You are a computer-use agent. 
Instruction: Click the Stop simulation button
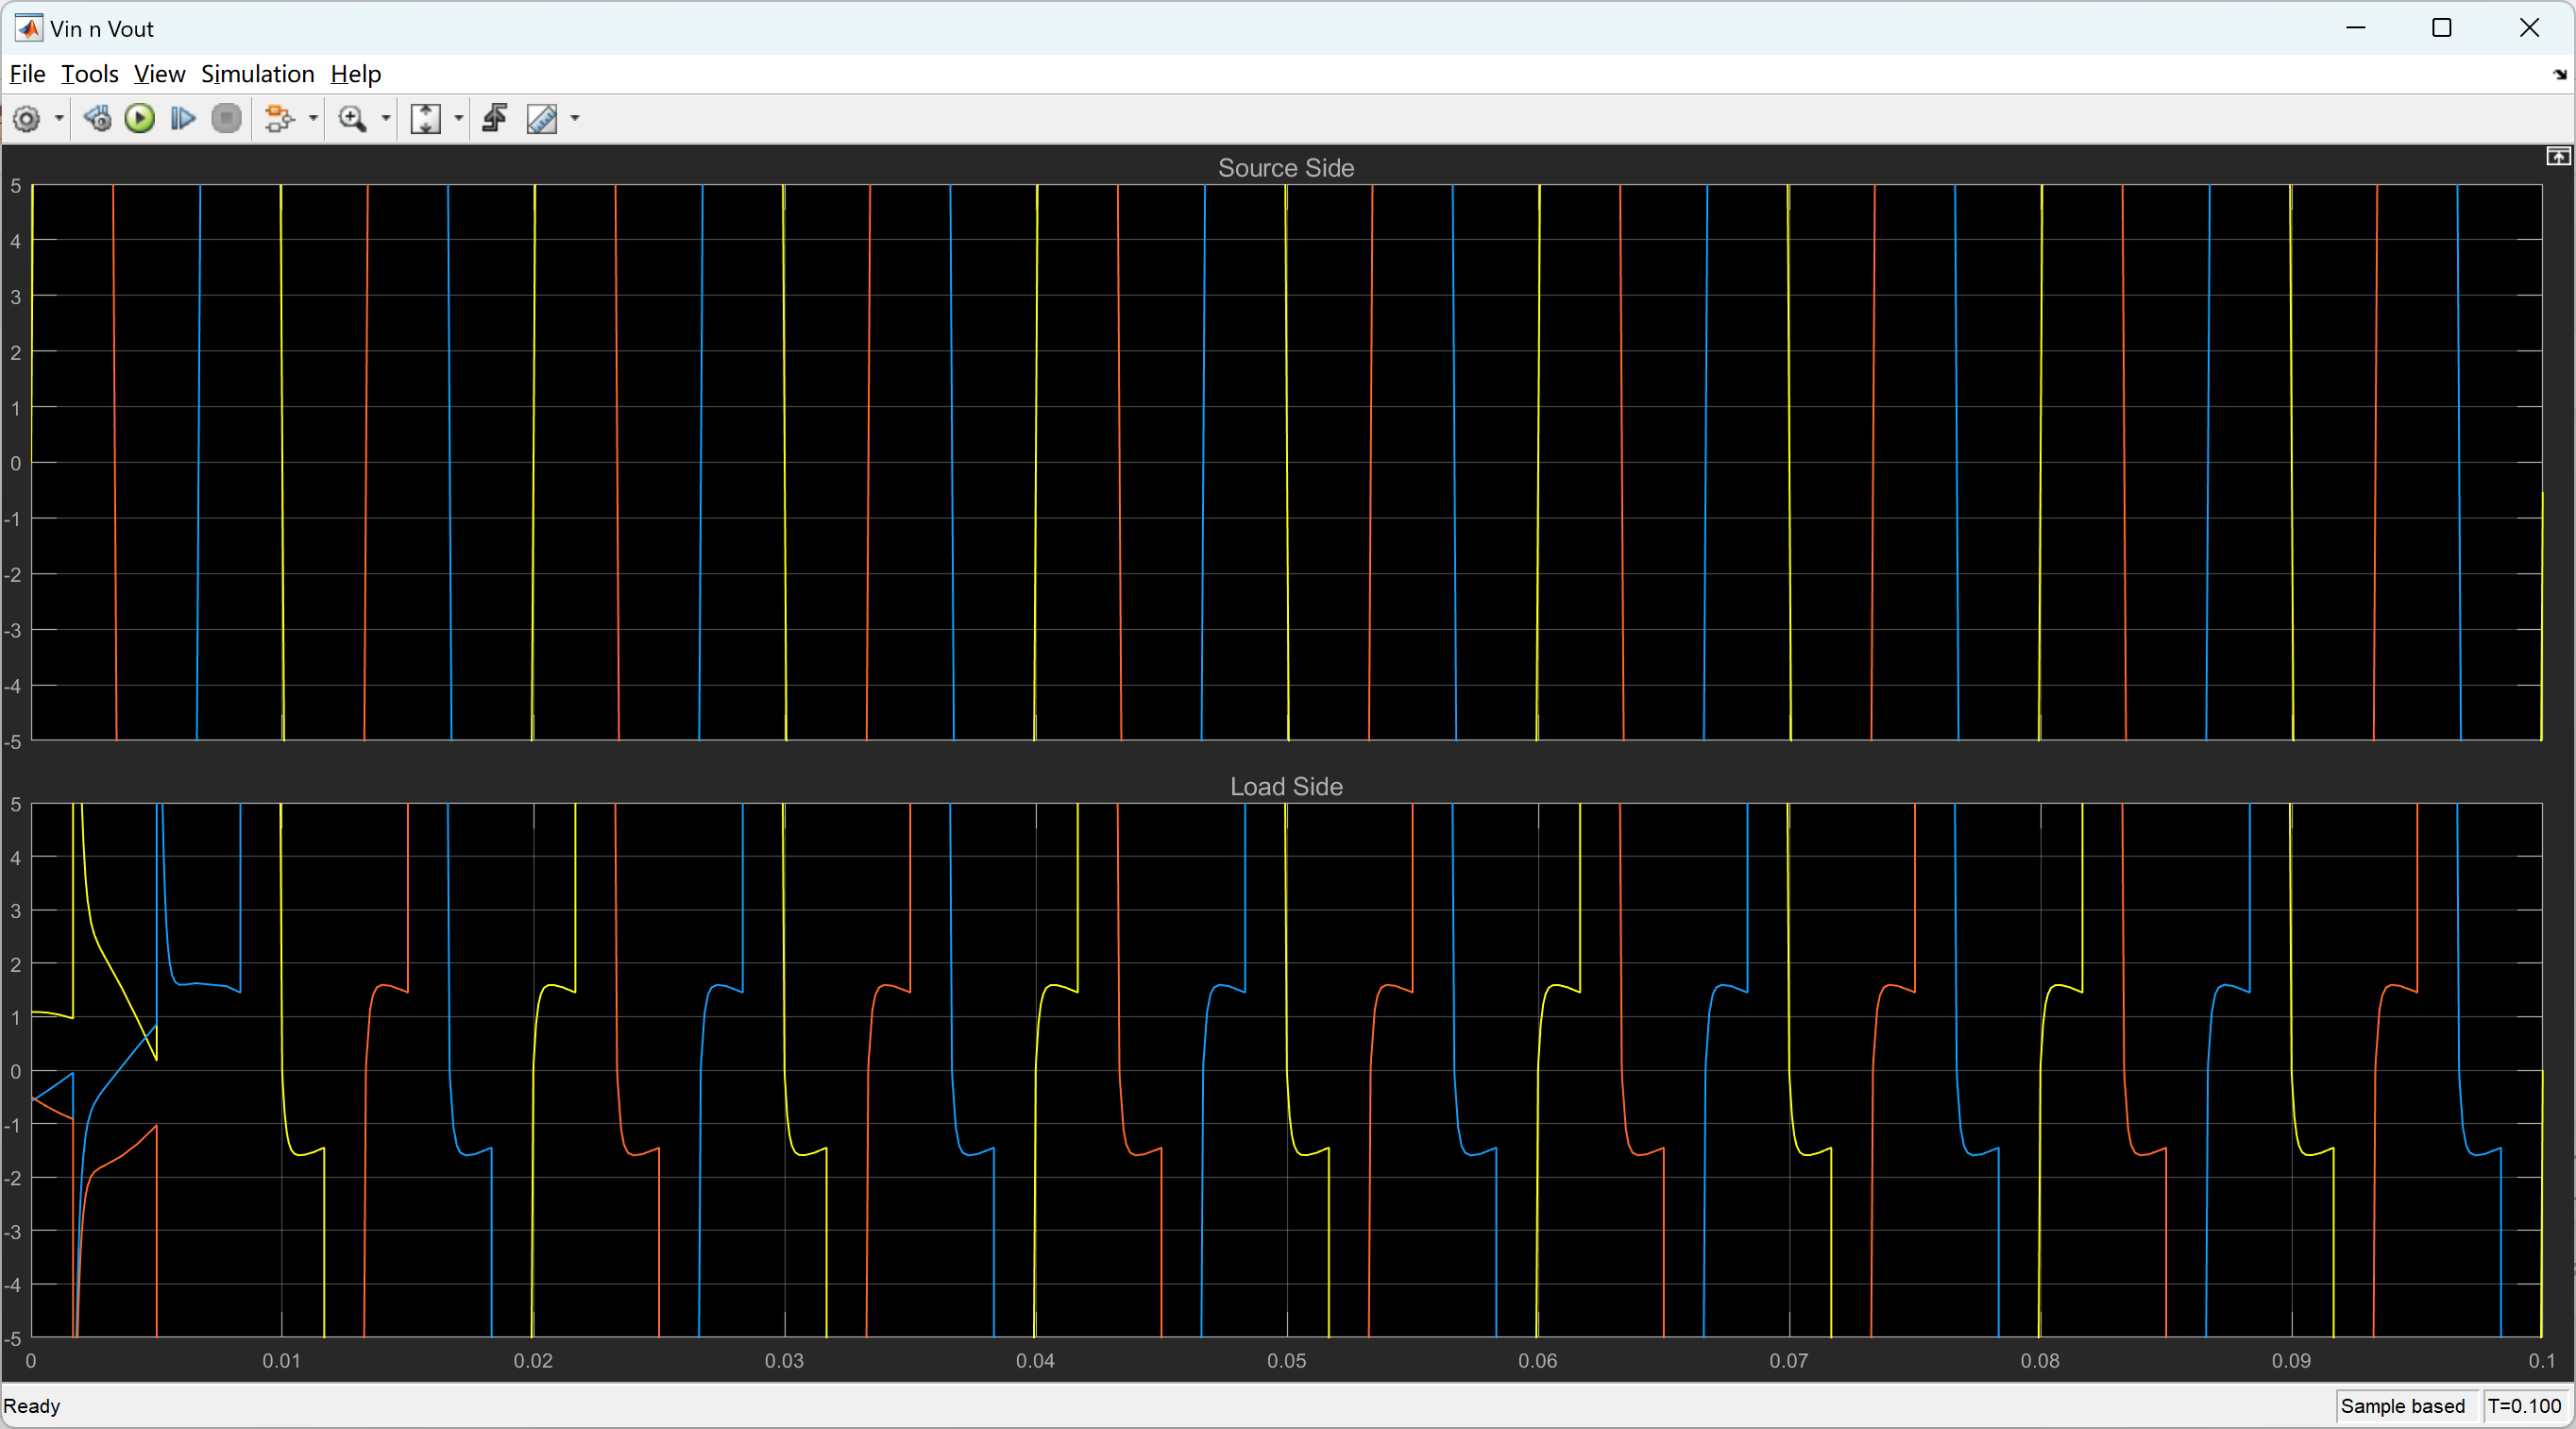point(227,119)
